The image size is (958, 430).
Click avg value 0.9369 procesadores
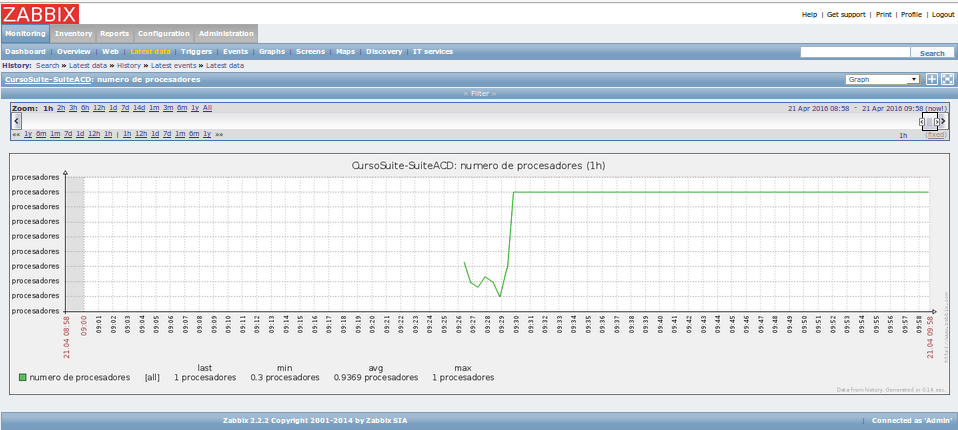pos(376,378)
